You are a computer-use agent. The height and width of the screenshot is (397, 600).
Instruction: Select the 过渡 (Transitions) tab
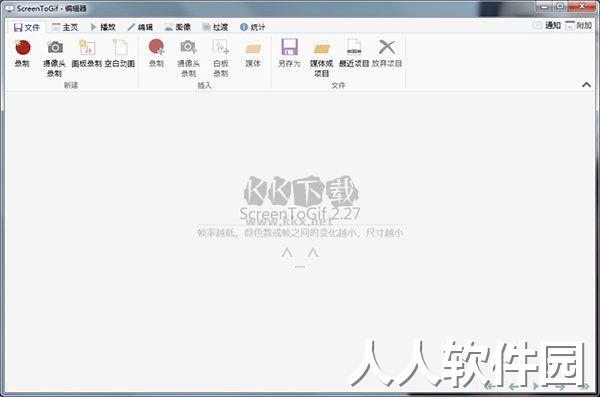(x=215, y=27)
